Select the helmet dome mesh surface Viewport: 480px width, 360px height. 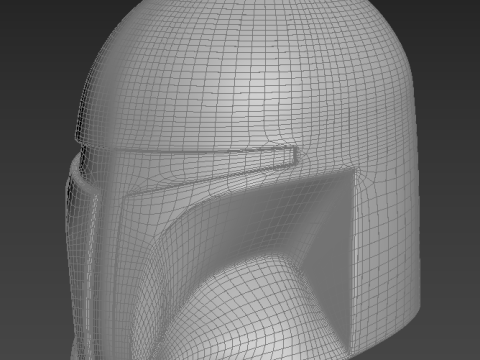click(247, 77)
